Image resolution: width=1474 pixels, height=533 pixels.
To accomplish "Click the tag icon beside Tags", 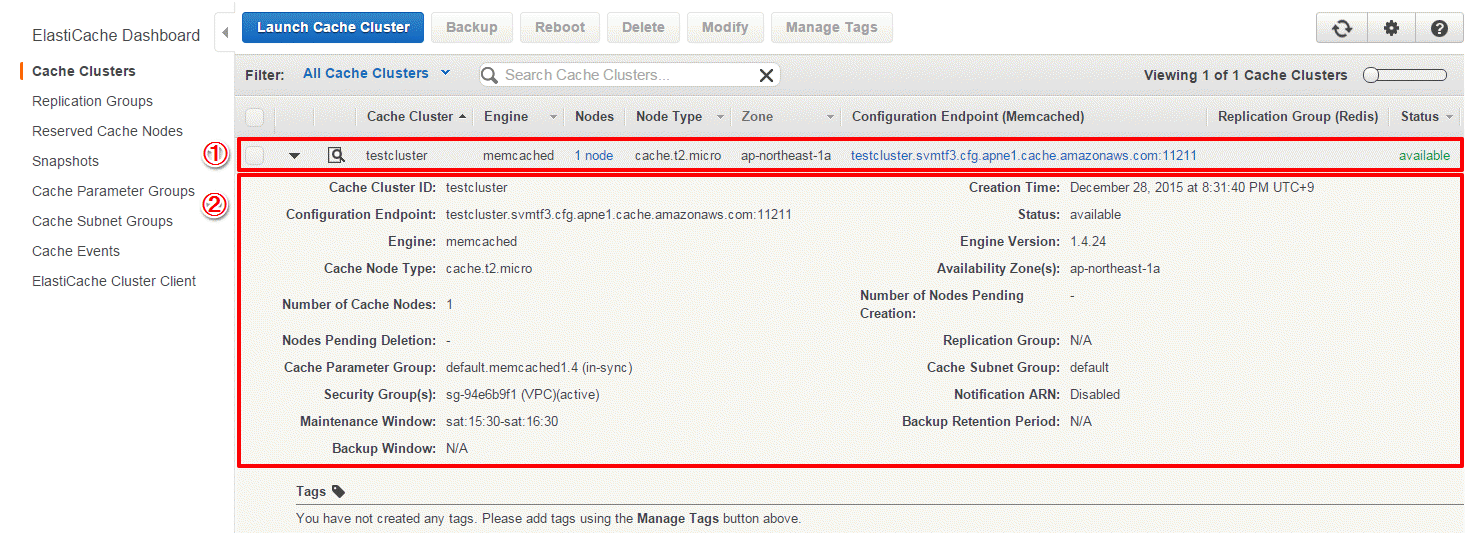I will (x=338, y=491).
